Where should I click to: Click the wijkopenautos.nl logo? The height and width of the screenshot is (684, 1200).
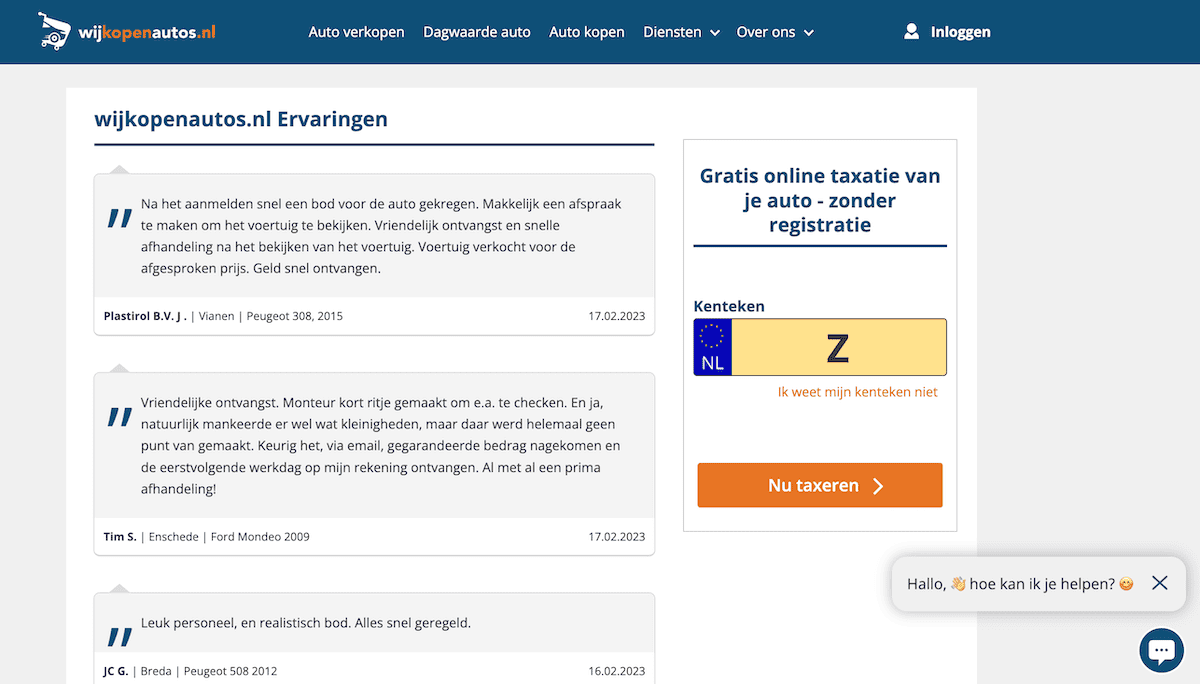(x=127, y=32)
